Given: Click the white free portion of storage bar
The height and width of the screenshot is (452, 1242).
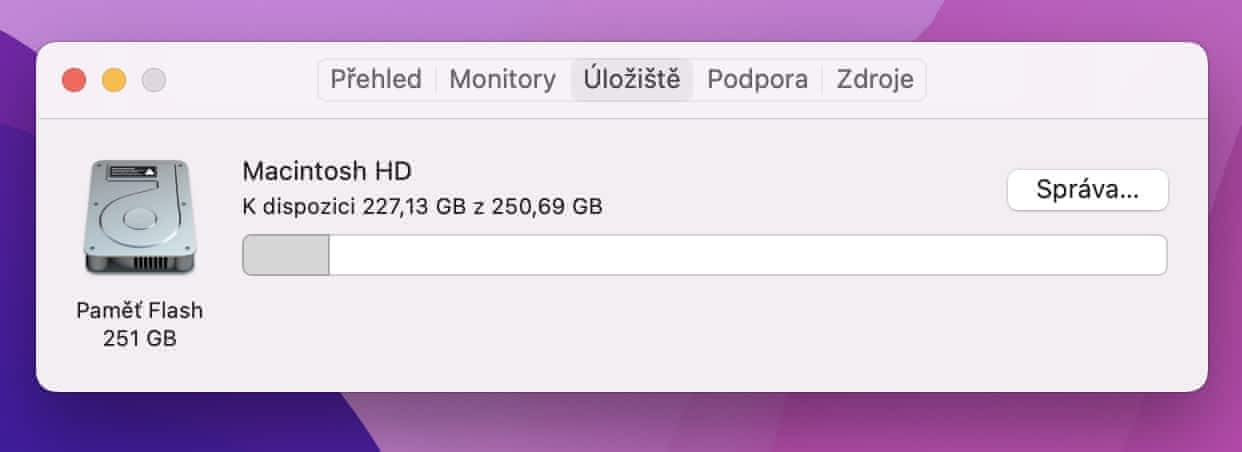Looking at the screenshot, I should (746, 255).
